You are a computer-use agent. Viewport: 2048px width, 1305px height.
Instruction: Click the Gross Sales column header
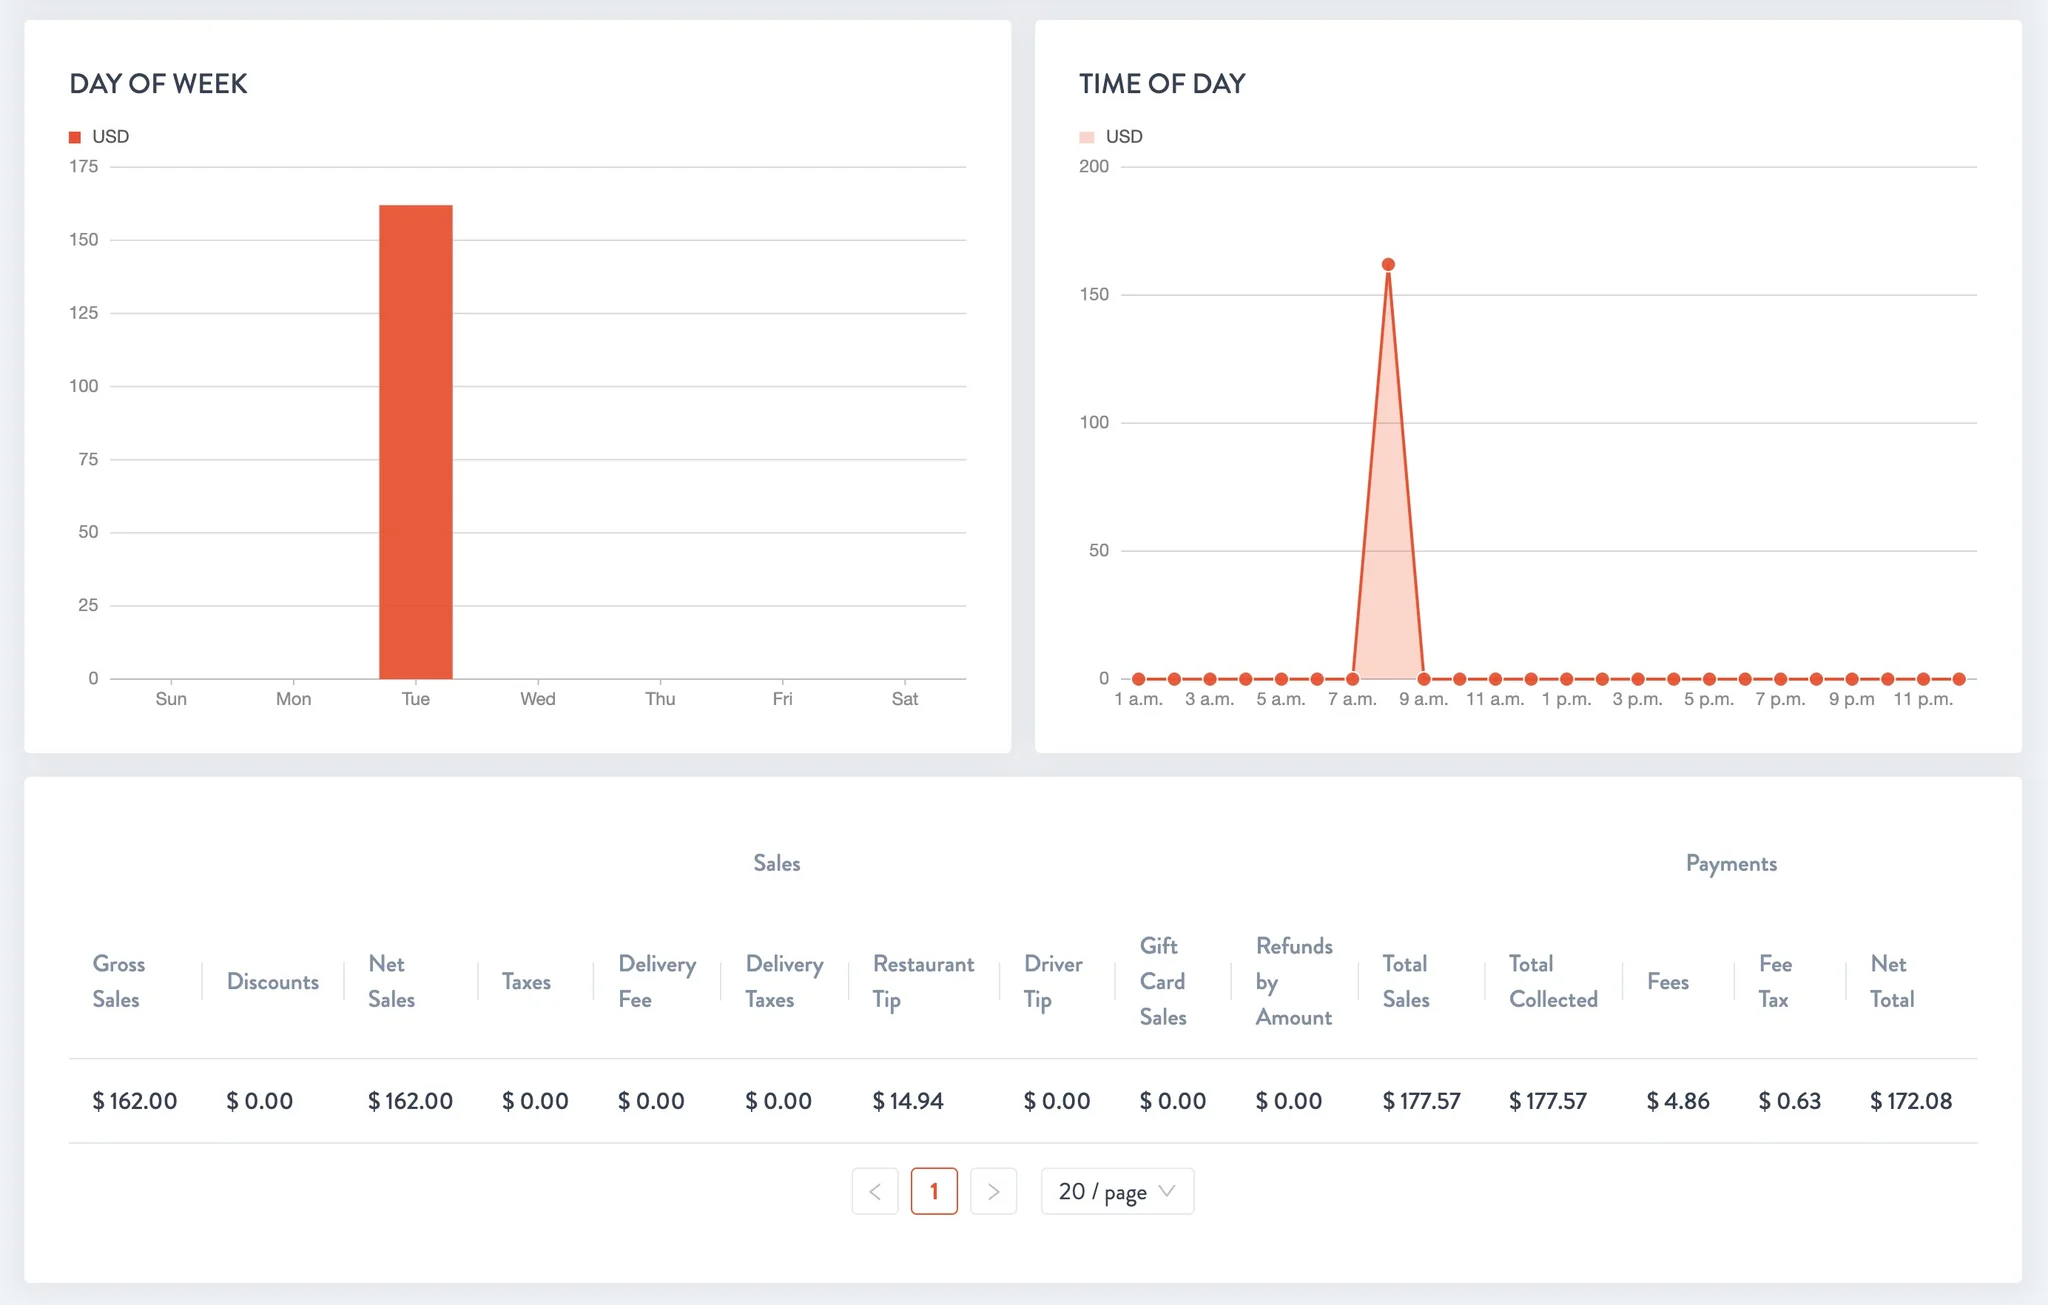point(119,981)
